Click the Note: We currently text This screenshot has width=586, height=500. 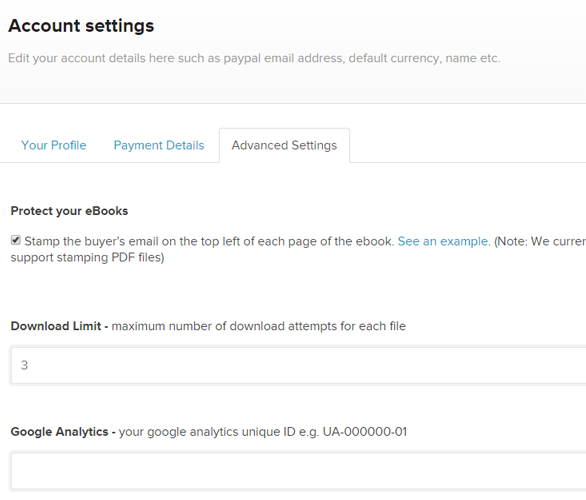tap(540, 241)
